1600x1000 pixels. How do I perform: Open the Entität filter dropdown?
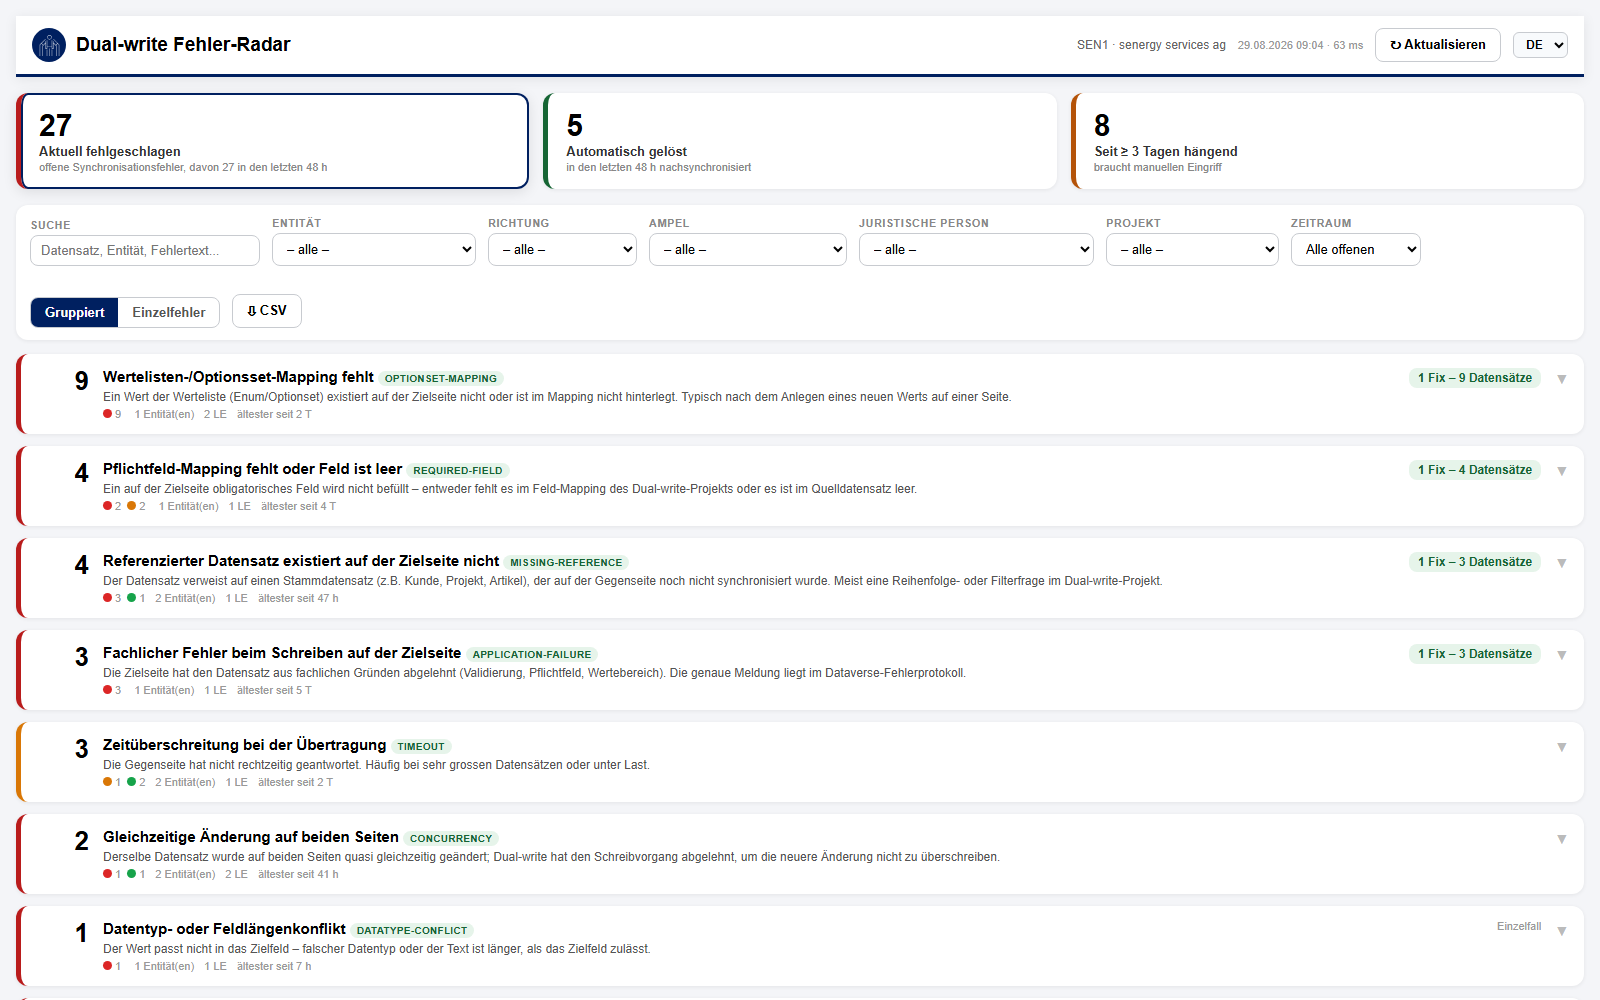(x=374, y=250)
